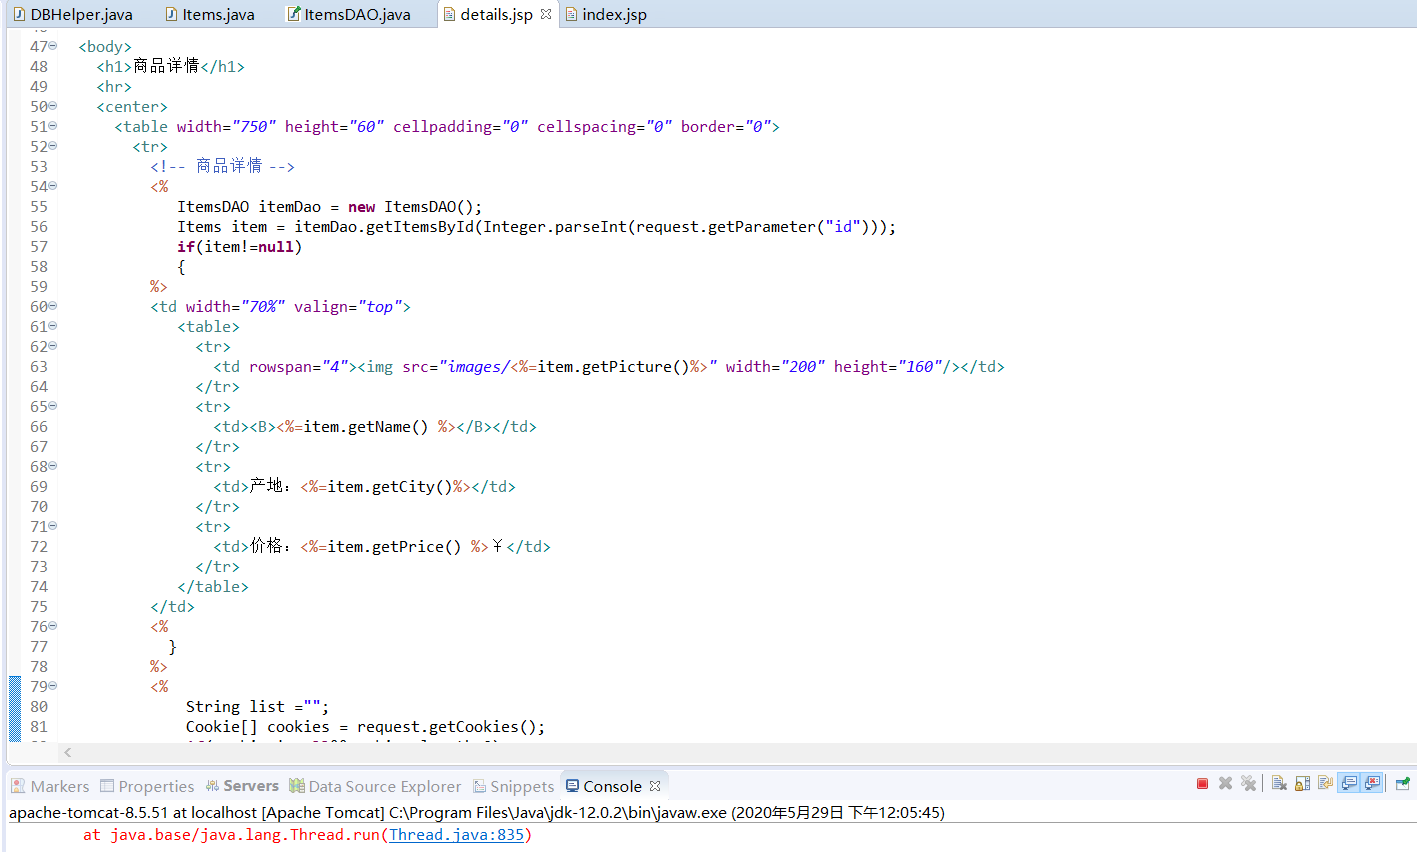Collapse the tr tag on line 52
This screenshot has height=852, width=1417.
[x=53, y=146]
